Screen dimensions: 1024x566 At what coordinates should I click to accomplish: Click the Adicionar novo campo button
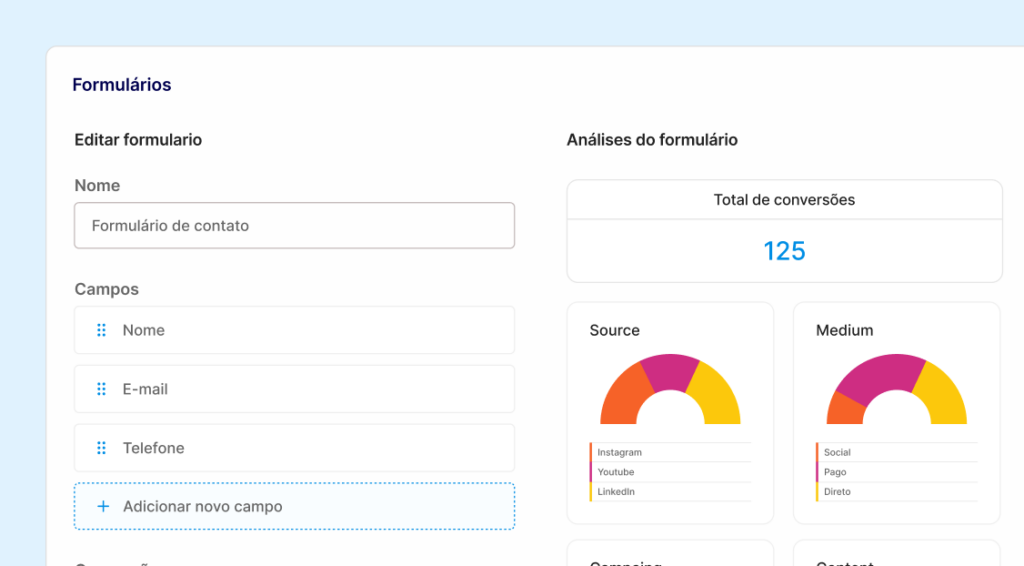click(x=294, y=506)
